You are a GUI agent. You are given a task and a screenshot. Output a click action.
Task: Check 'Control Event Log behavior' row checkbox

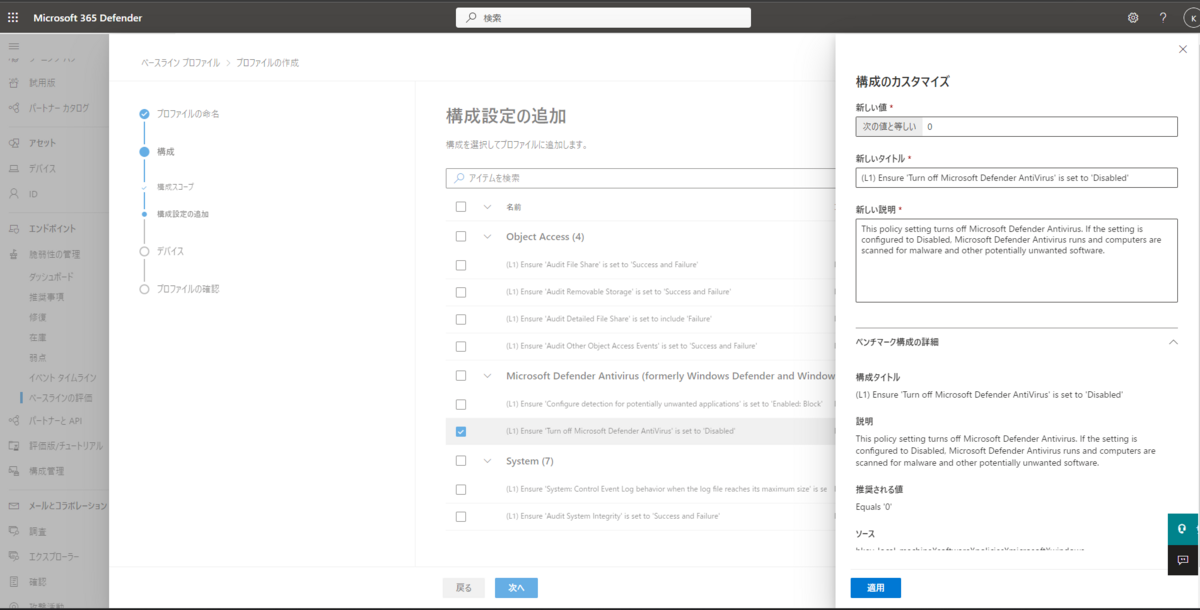point(460,489)
